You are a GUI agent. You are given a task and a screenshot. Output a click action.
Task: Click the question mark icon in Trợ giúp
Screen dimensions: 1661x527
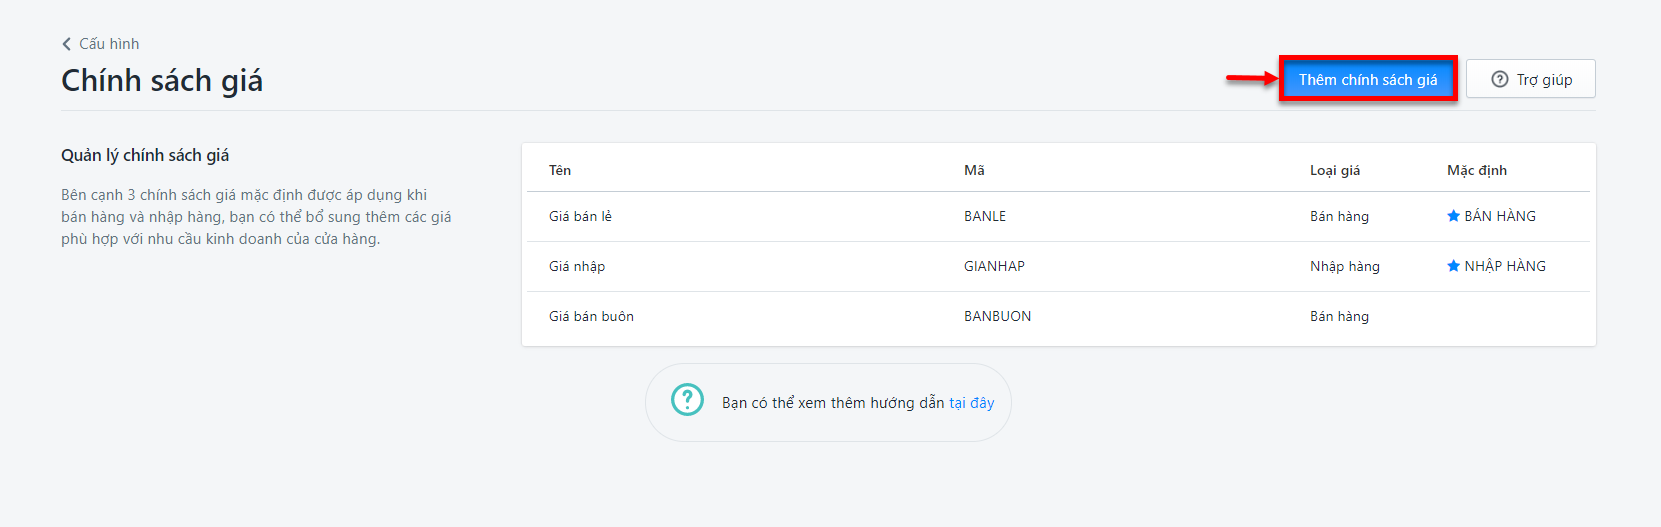coord(1499,79)
